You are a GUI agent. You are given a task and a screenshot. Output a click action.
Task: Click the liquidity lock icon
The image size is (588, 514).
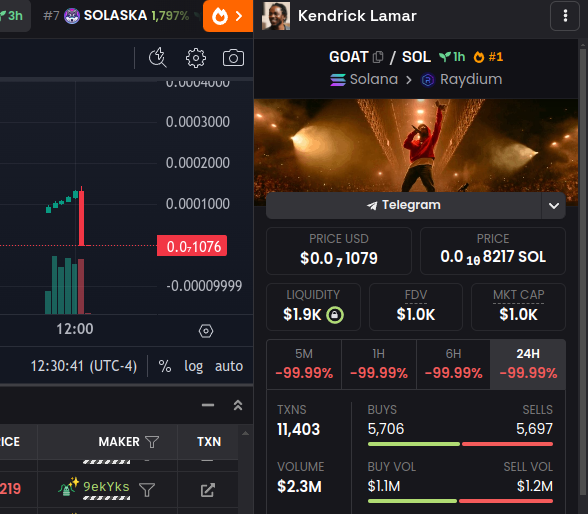(x=335, y=315)
